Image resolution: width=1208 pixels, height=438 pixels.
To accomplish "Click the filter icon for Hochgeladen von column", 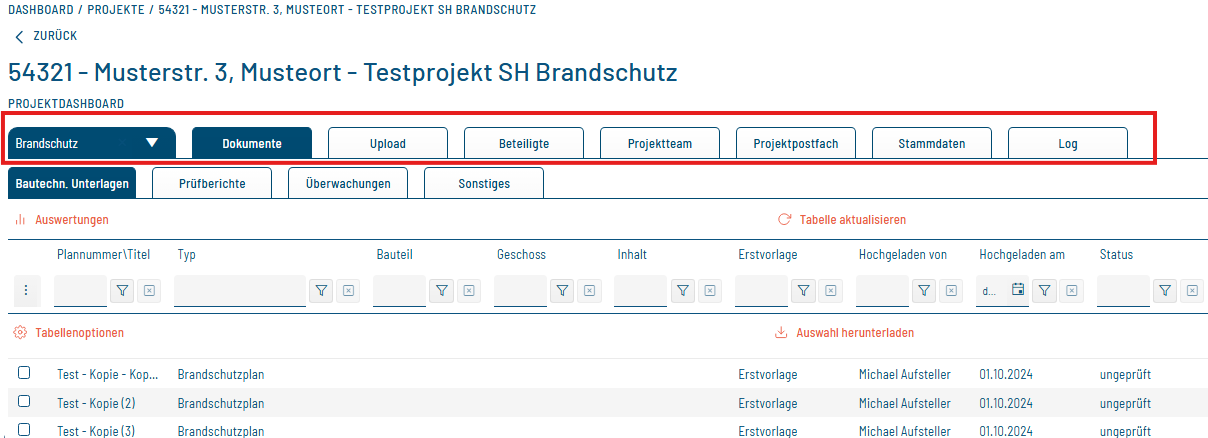I will tap(924, 291).
